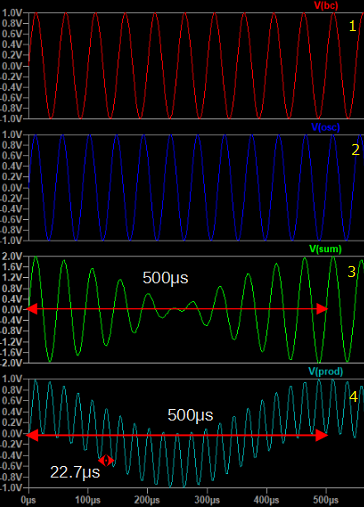
Task: Click the -1.6V vertical axis value
Action: 12,352
